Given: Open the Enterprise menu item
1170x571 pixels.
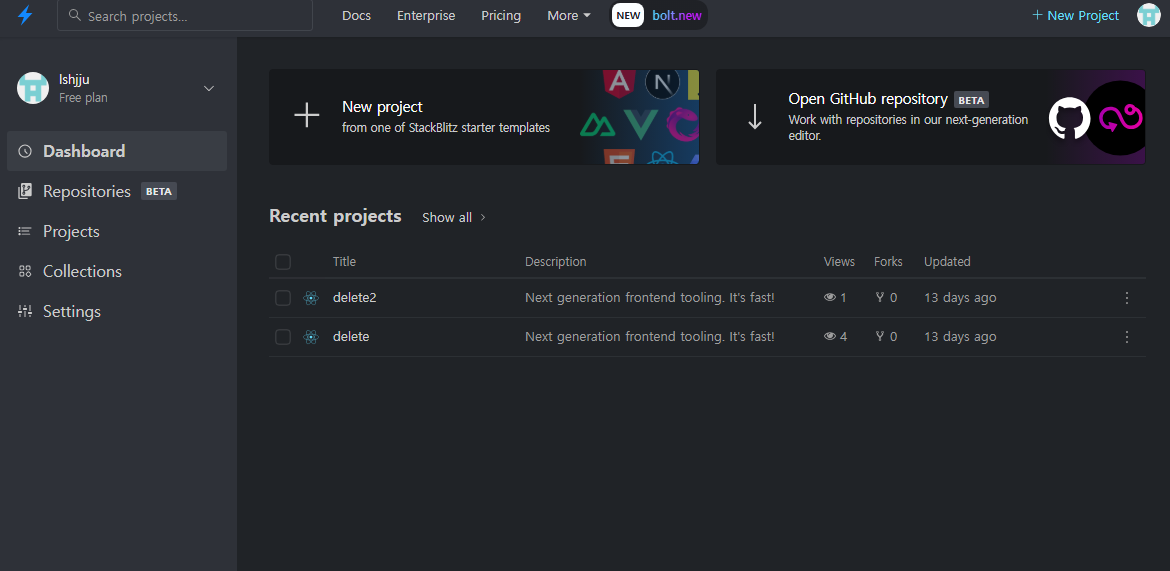Looking at the screenshot, I should [x=426, y=16].
